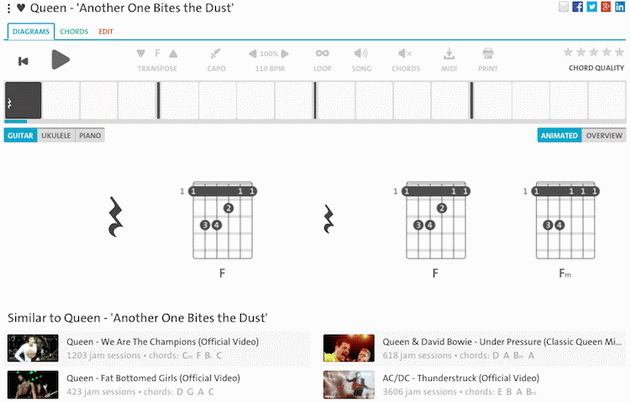630x402 pixels.
Task: Increase tempo with the right arrow
Action: [x=285, y=53]
